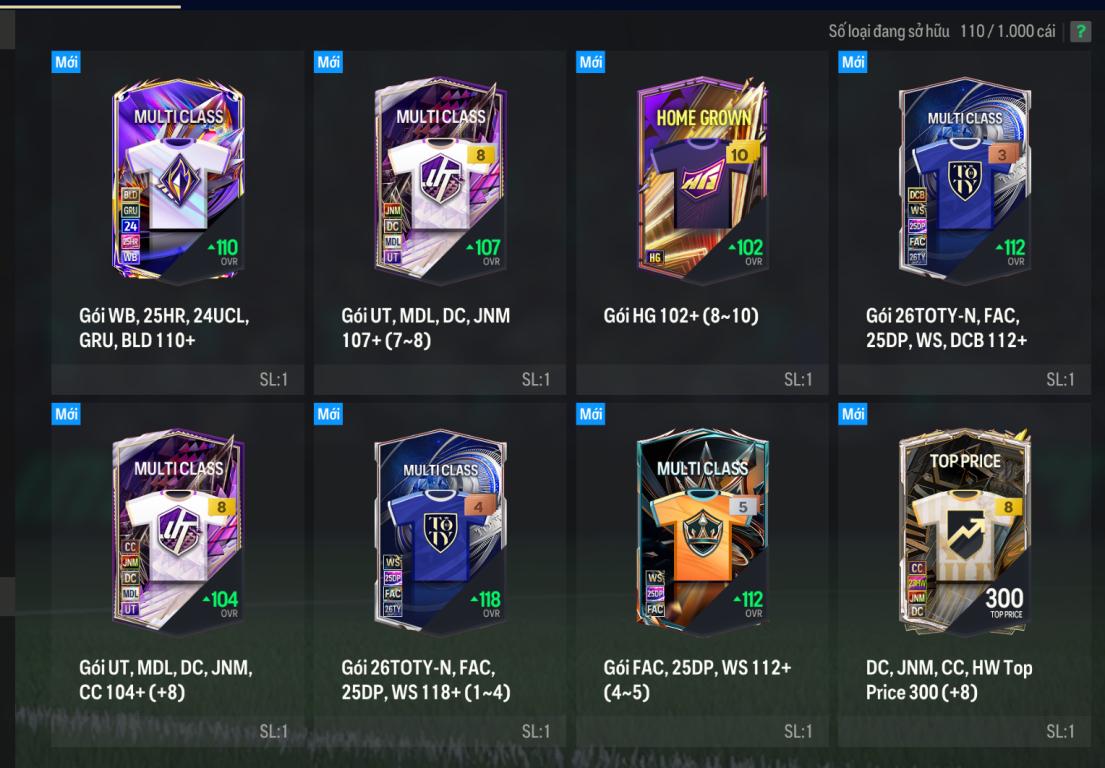Click the Mới badge on the WB 110+ pack
Screen dimensions: 1105x768
tap(66, 62)
